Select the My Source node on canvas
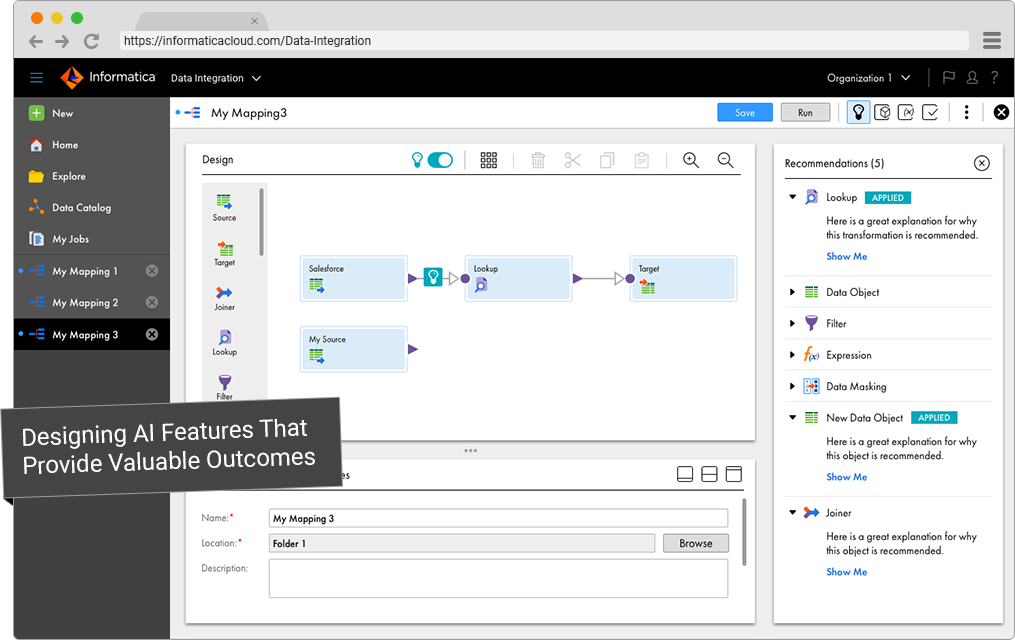This screenshot has height=640, width=1015. pyautogui.click(x=353, y=349)
